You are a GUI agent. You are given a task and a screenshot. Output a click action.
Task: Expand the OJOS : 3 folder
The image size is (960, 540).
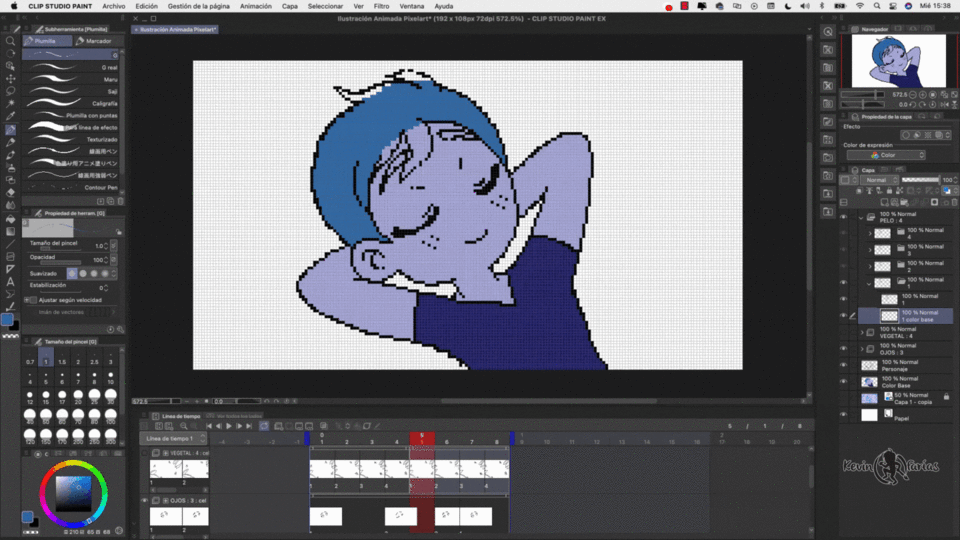tap(862, 349)
